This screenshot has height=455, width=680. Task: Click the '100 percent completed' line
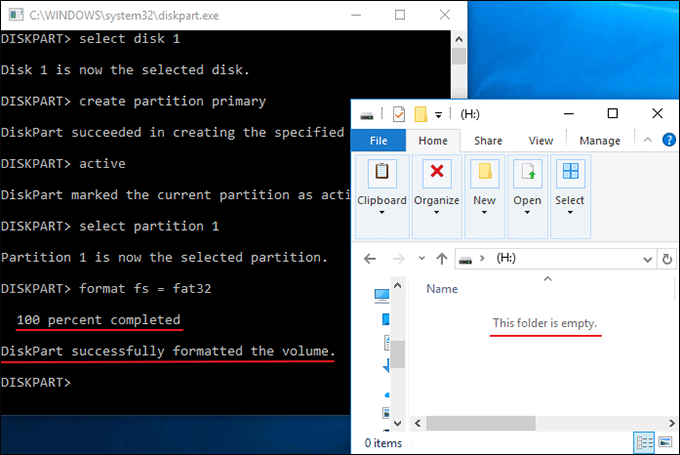pyautogui.click(x=98, y=320)
